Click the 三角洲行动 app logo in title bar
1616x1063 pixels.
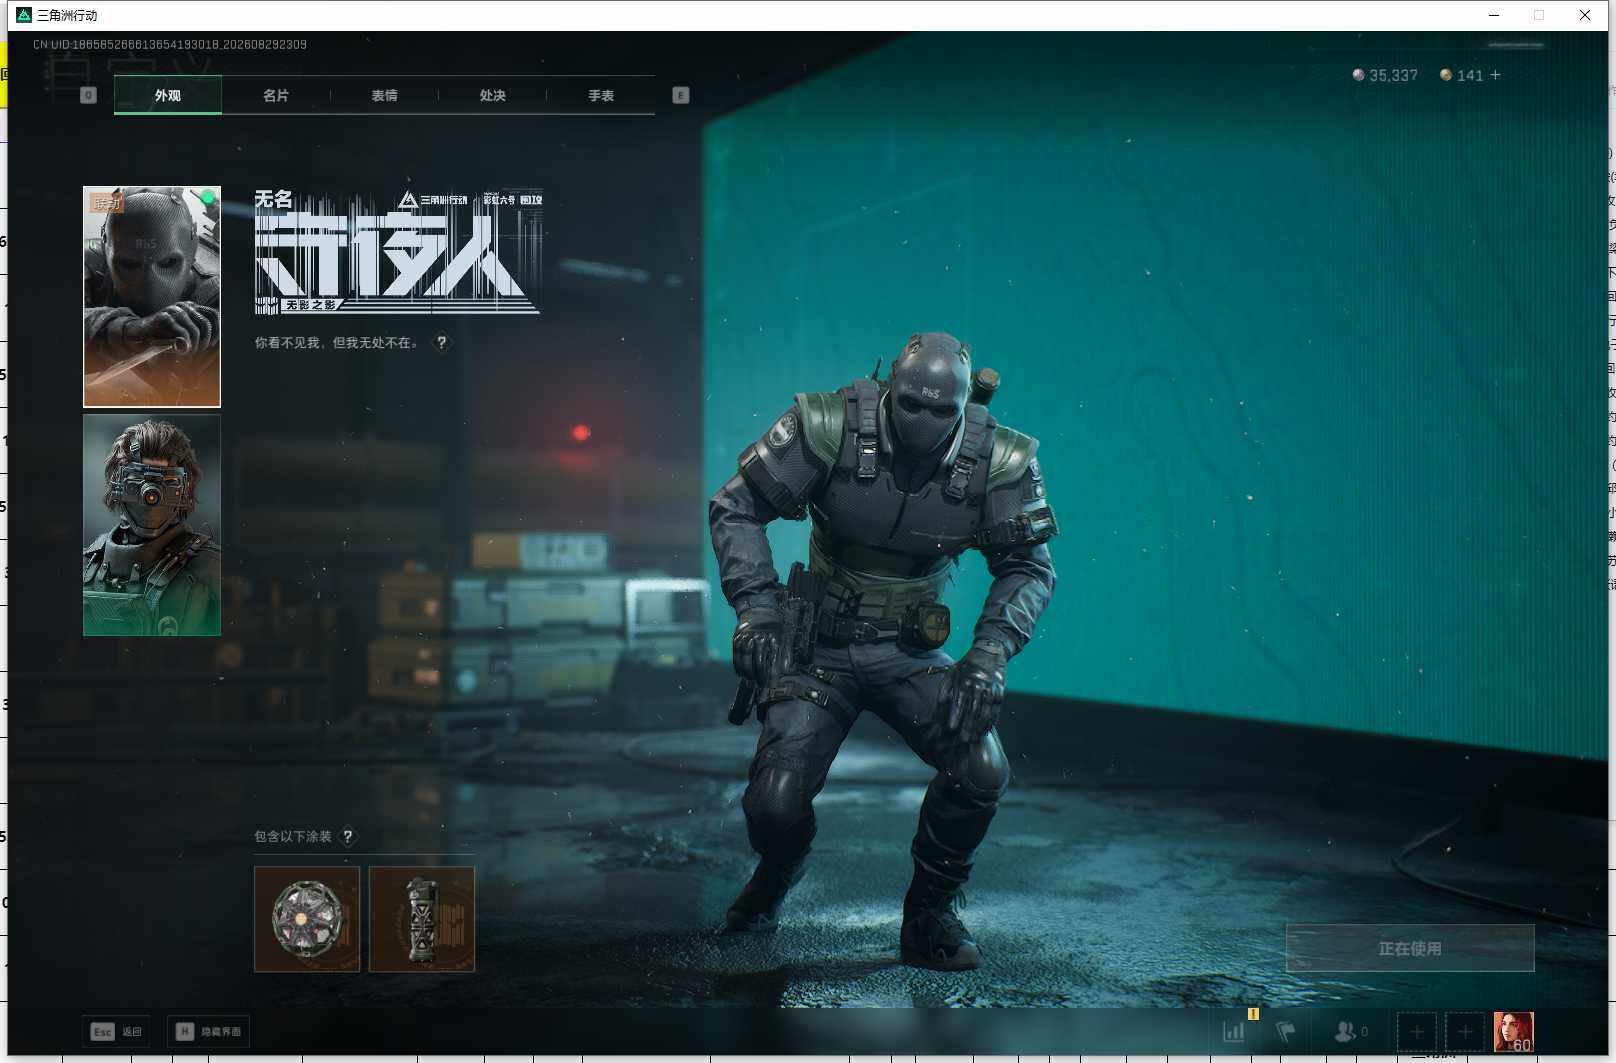[24, 15]
